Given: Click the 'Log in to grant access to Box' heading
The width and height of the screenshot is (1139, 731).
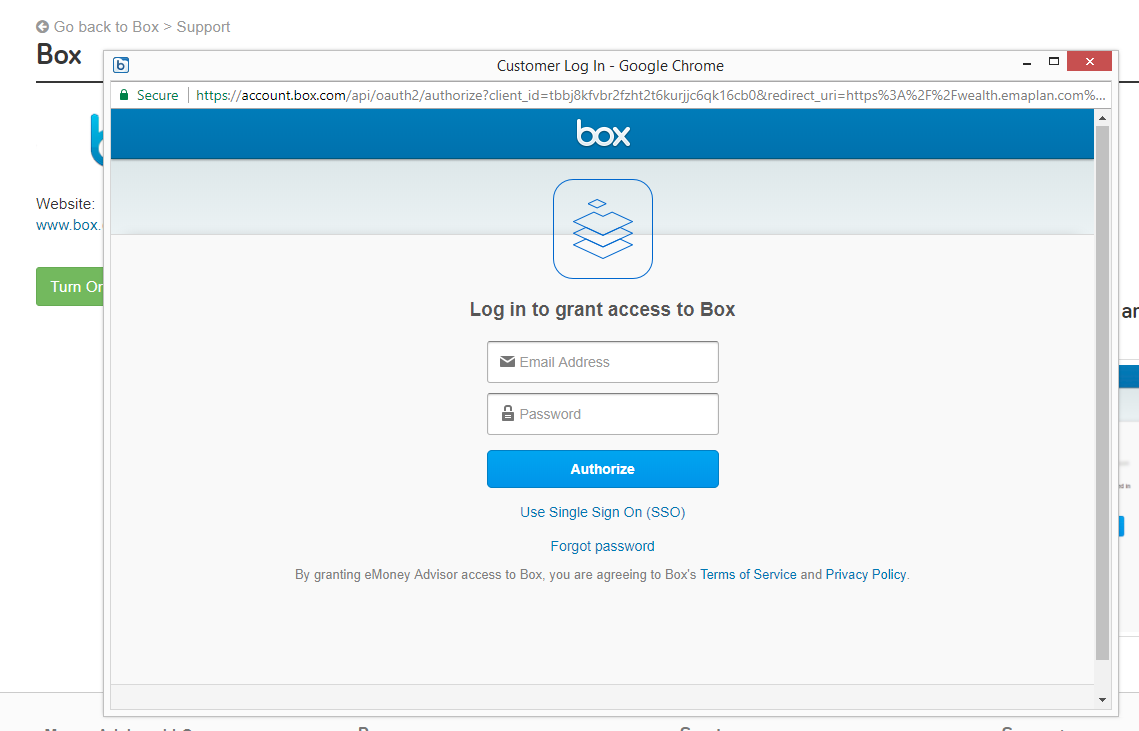Looking at the screenshot, I should (602, 310).
